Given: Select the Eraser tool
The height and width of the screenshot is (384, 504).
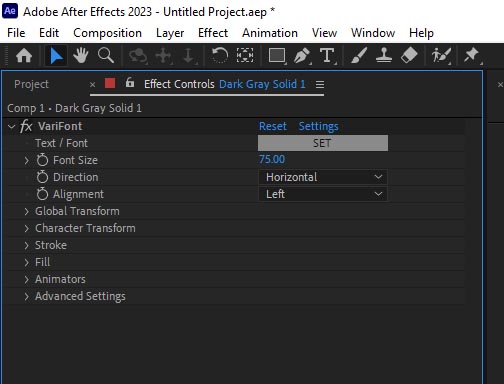Looking at the screenshot, I should coord(409,55).
